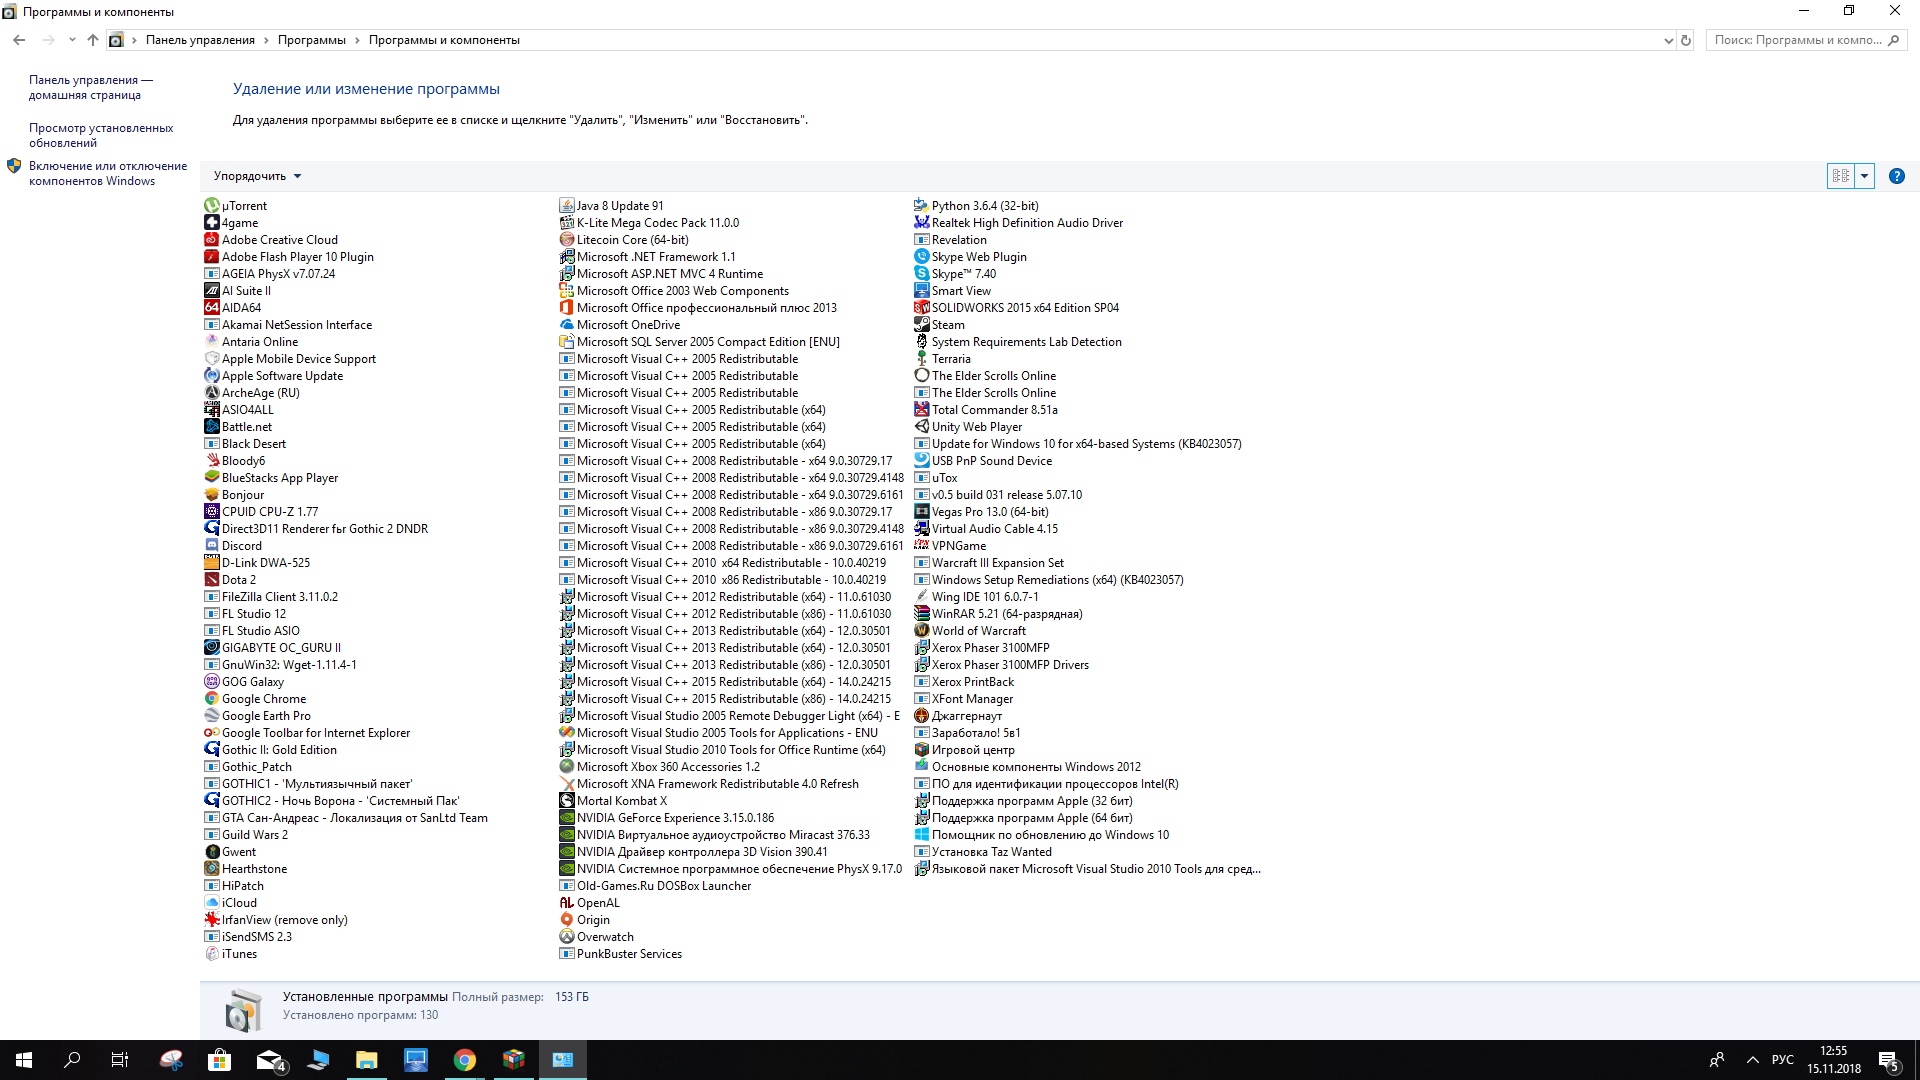Open Microsoft Store from taskbar
Viewport: 1920px width, 1080px height.
(x=219, y=1060)
